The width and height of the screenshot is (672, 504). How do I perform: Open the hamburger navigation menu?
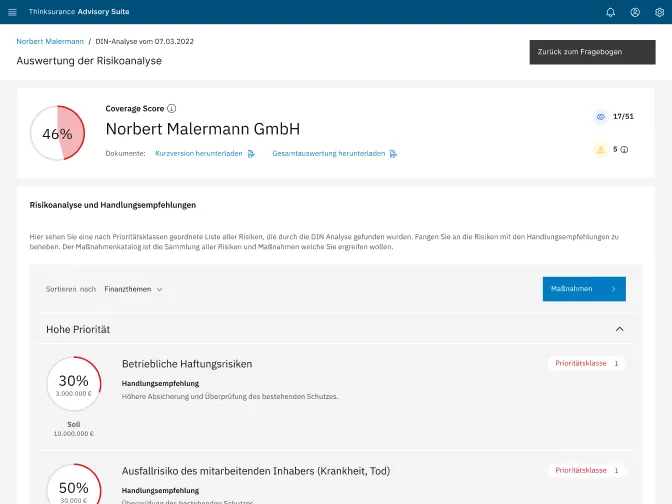click(x=12, y=12)
